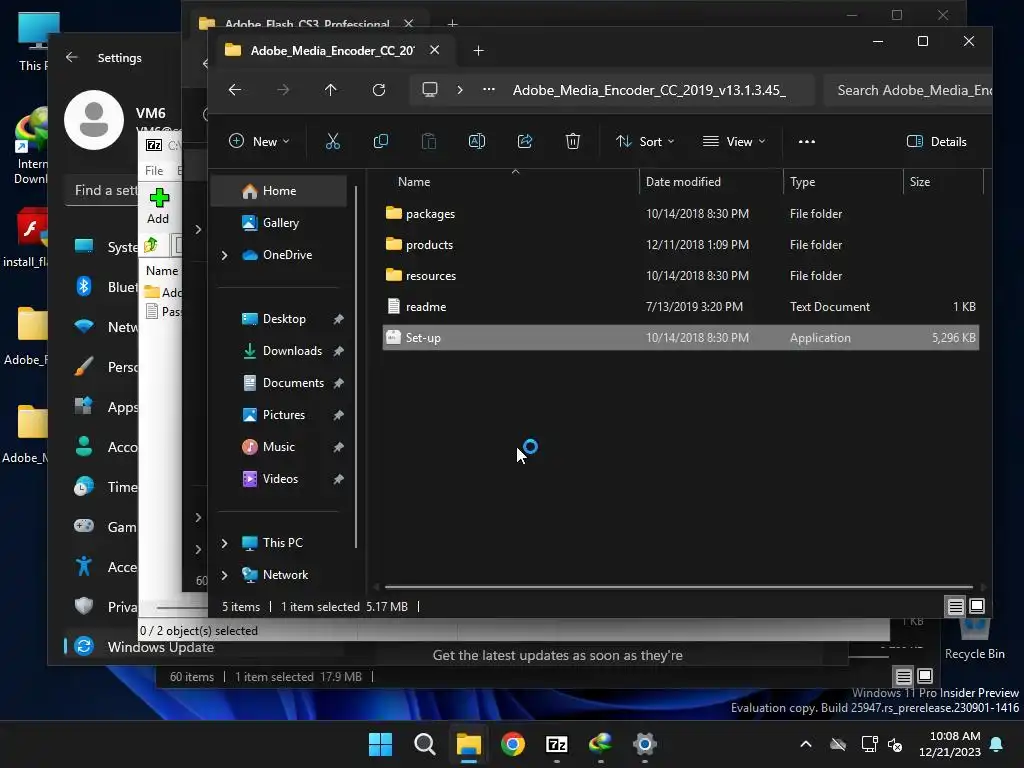1024x768 pixels.
Task: Select the products folder
Action: coord(680,245)
